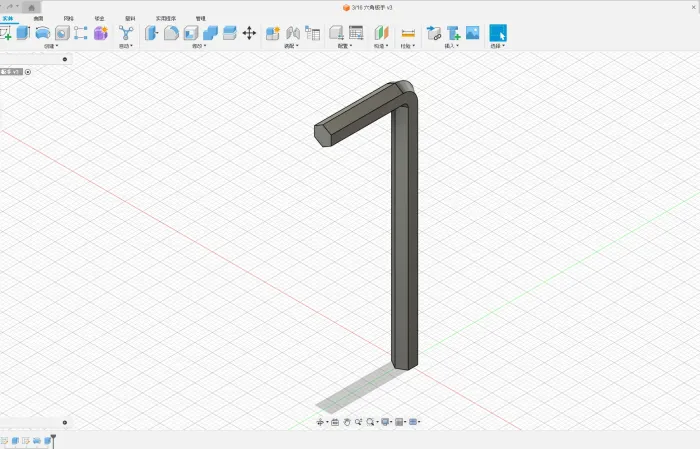Select the Offset Plane construct tool
The width and height of the screenshot is (700, 449).
[381, 33]
